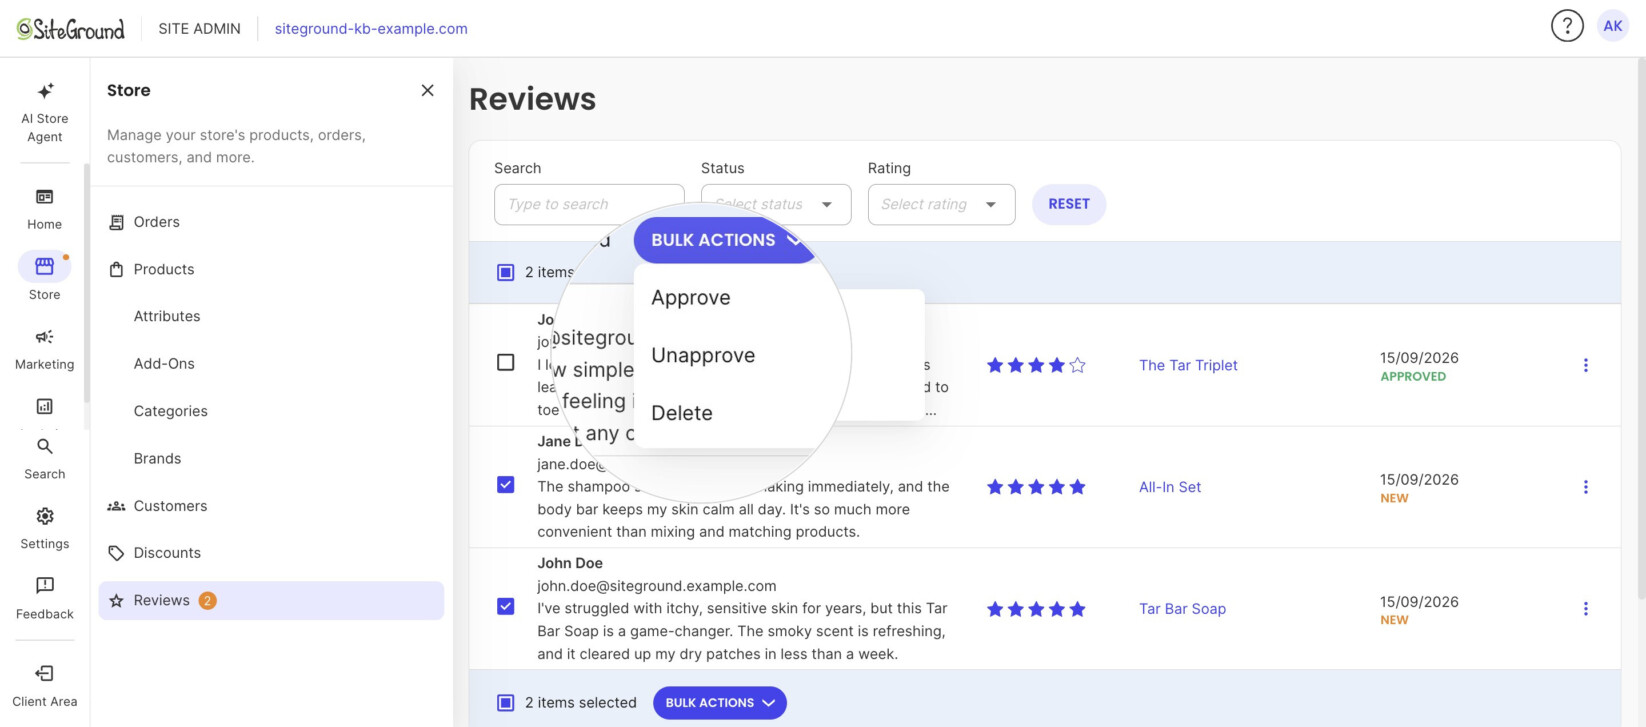Screen dimensions: 1646x727
Task: Close the Store panel
Action: click(428, 90)
